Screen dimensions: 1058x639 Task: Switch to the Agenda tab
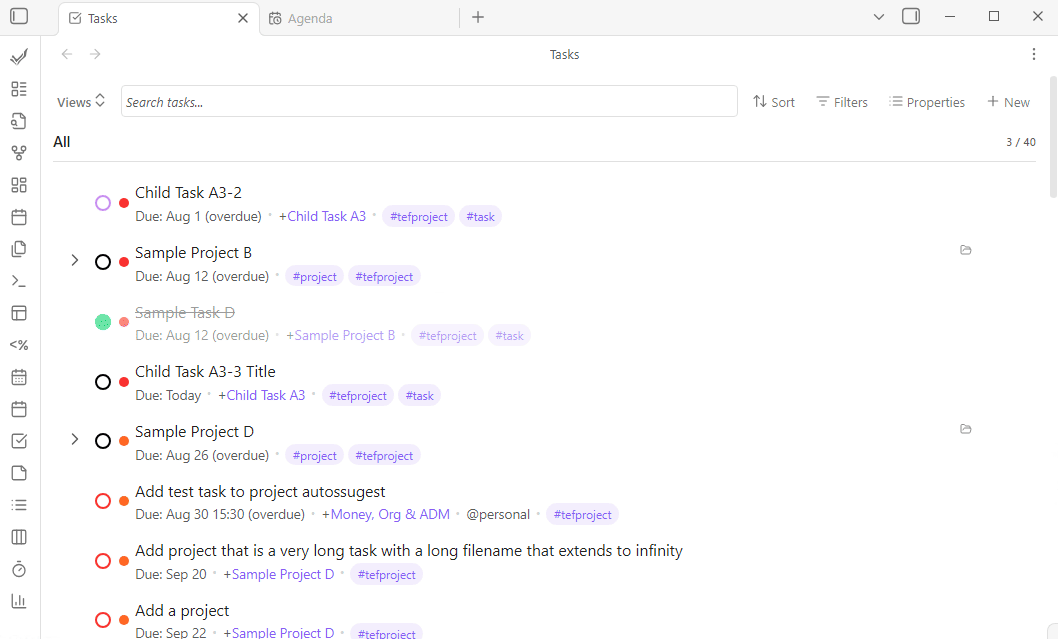coord(309,18)
